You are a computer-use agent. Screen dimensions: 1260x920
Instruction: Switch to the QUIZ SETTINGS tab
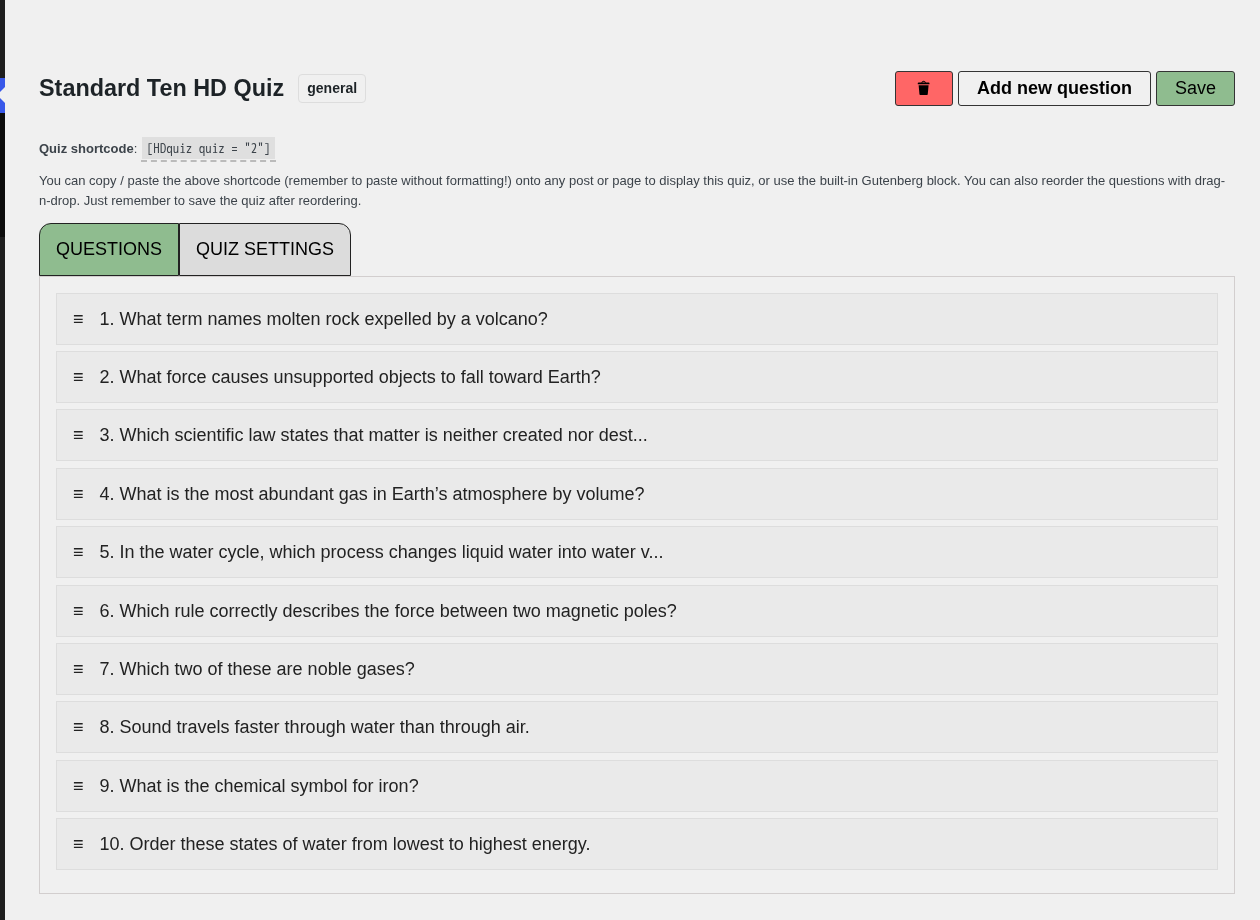pos(265,249)
